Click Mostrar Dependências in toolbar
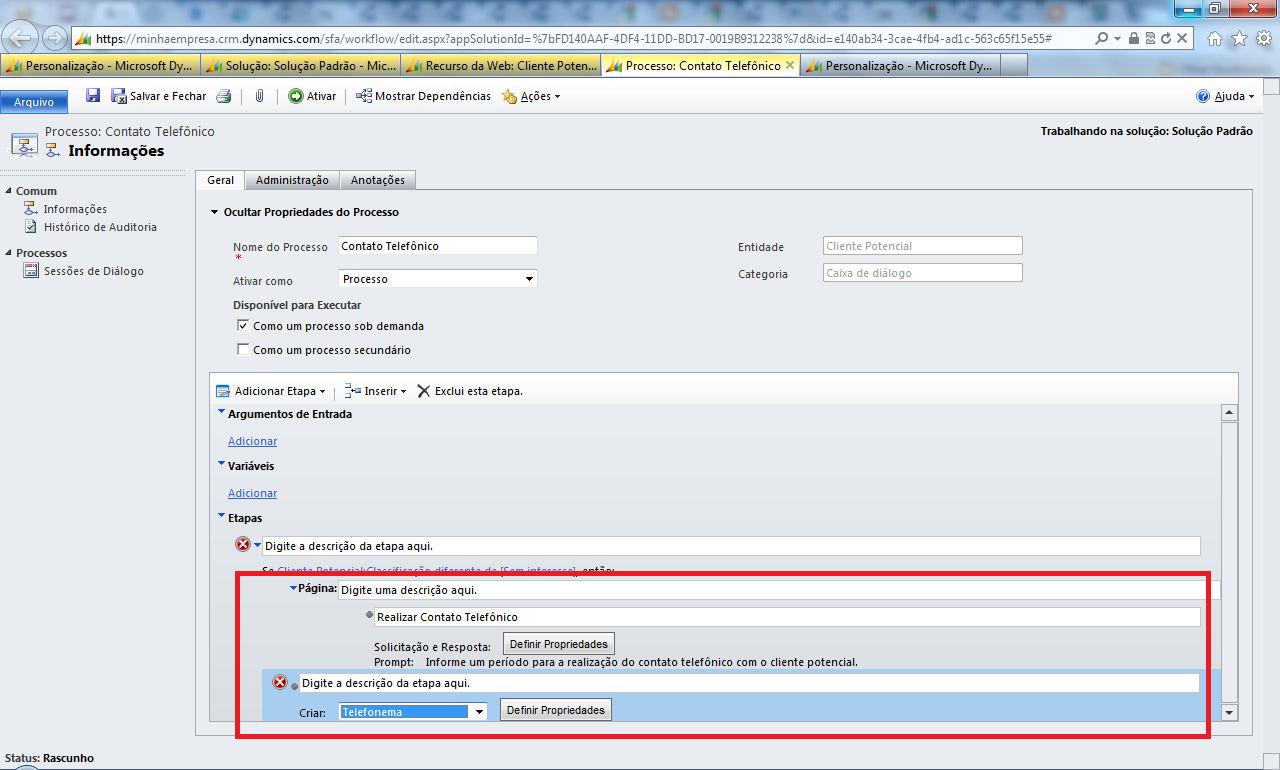This screenshot has height=770, width=1280. coord(423,96)
